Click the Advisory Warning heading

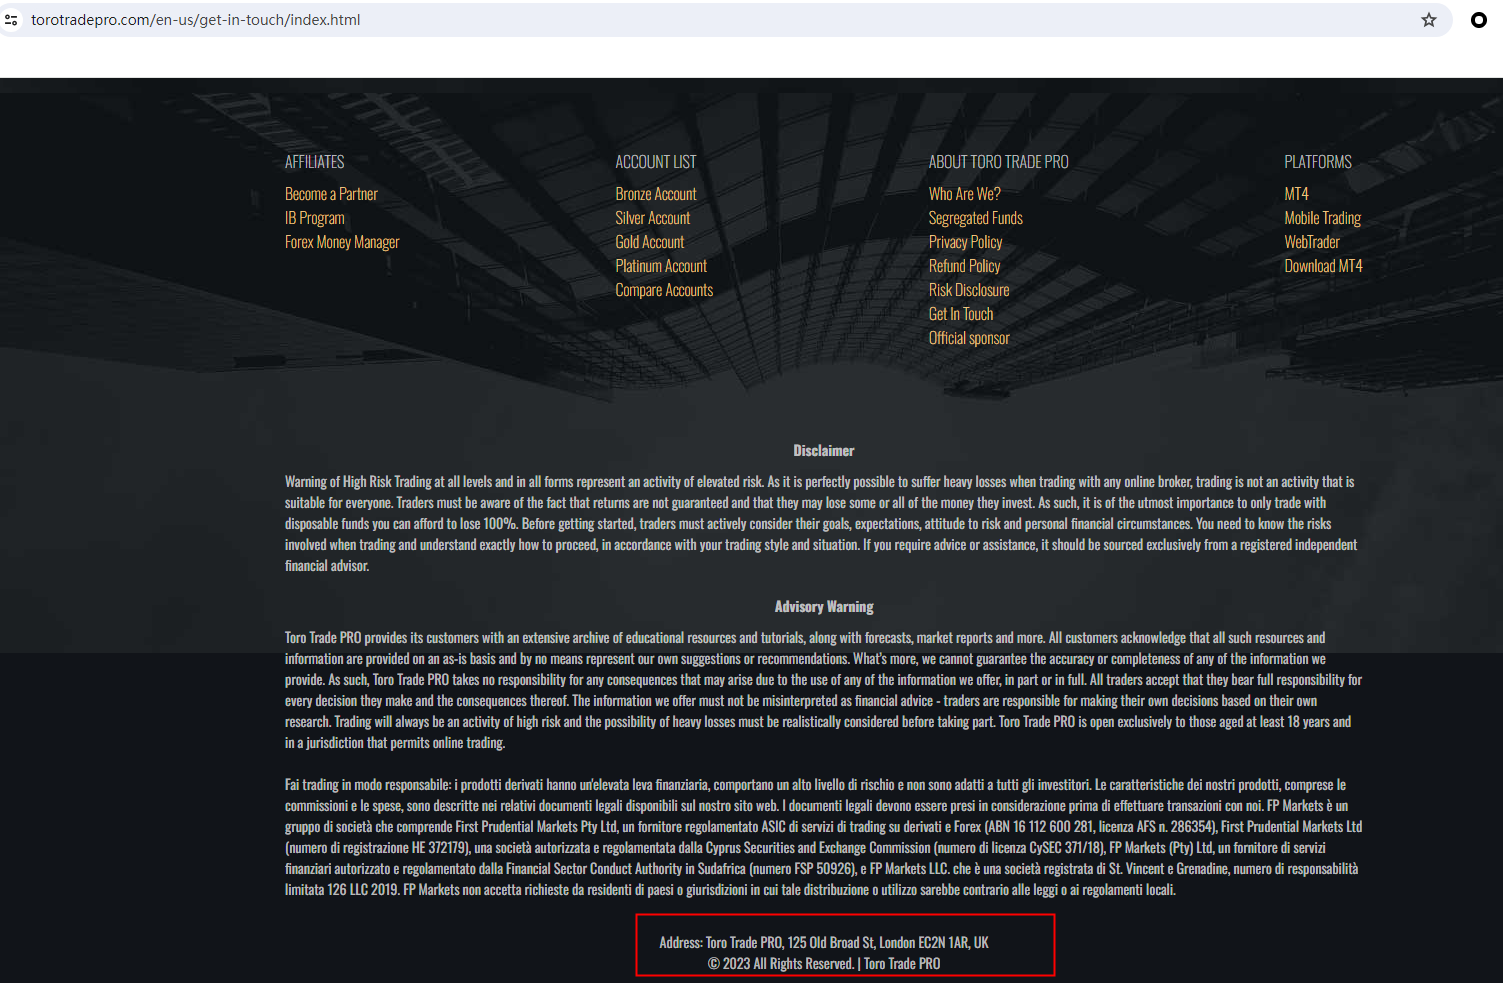point(824,607)
